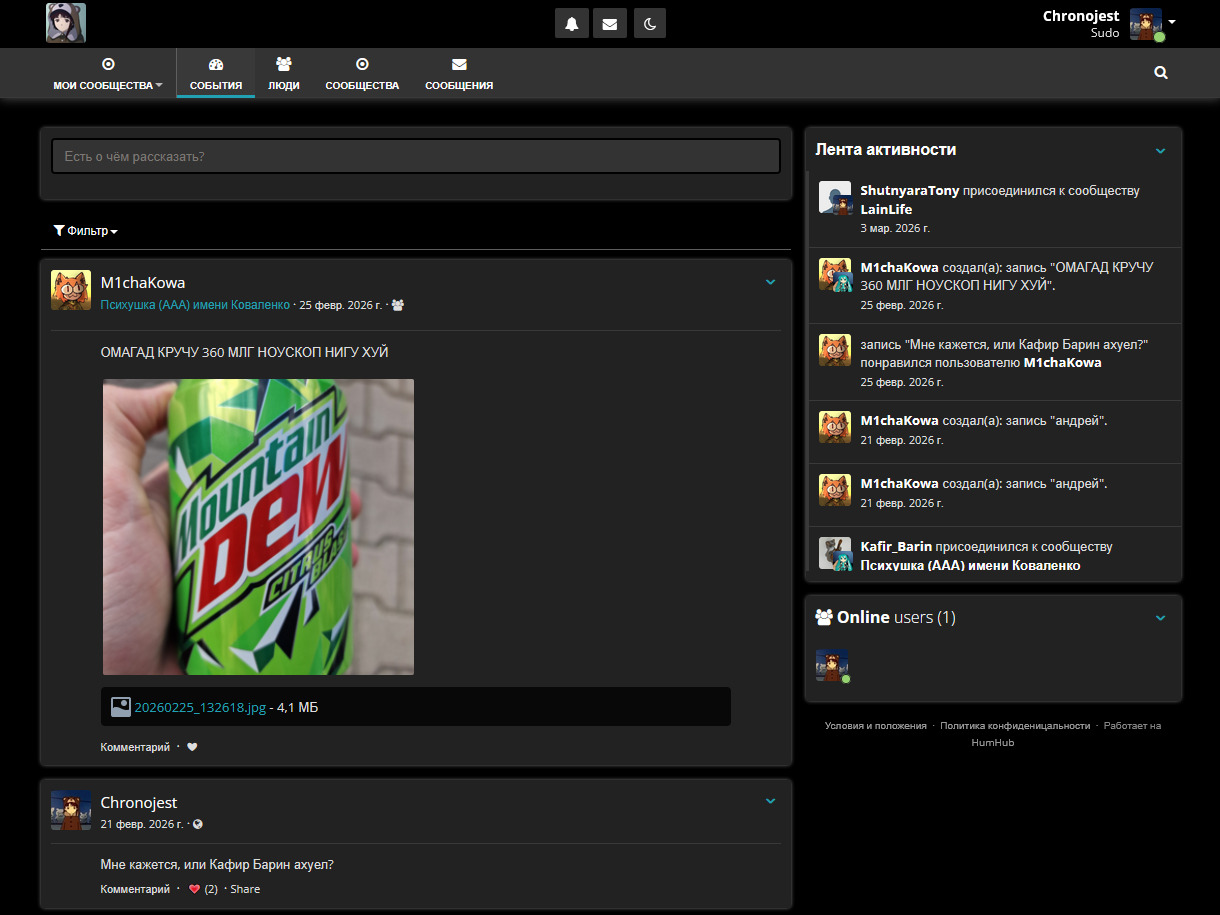Click Share on the Chronojest post

(245, 889)
